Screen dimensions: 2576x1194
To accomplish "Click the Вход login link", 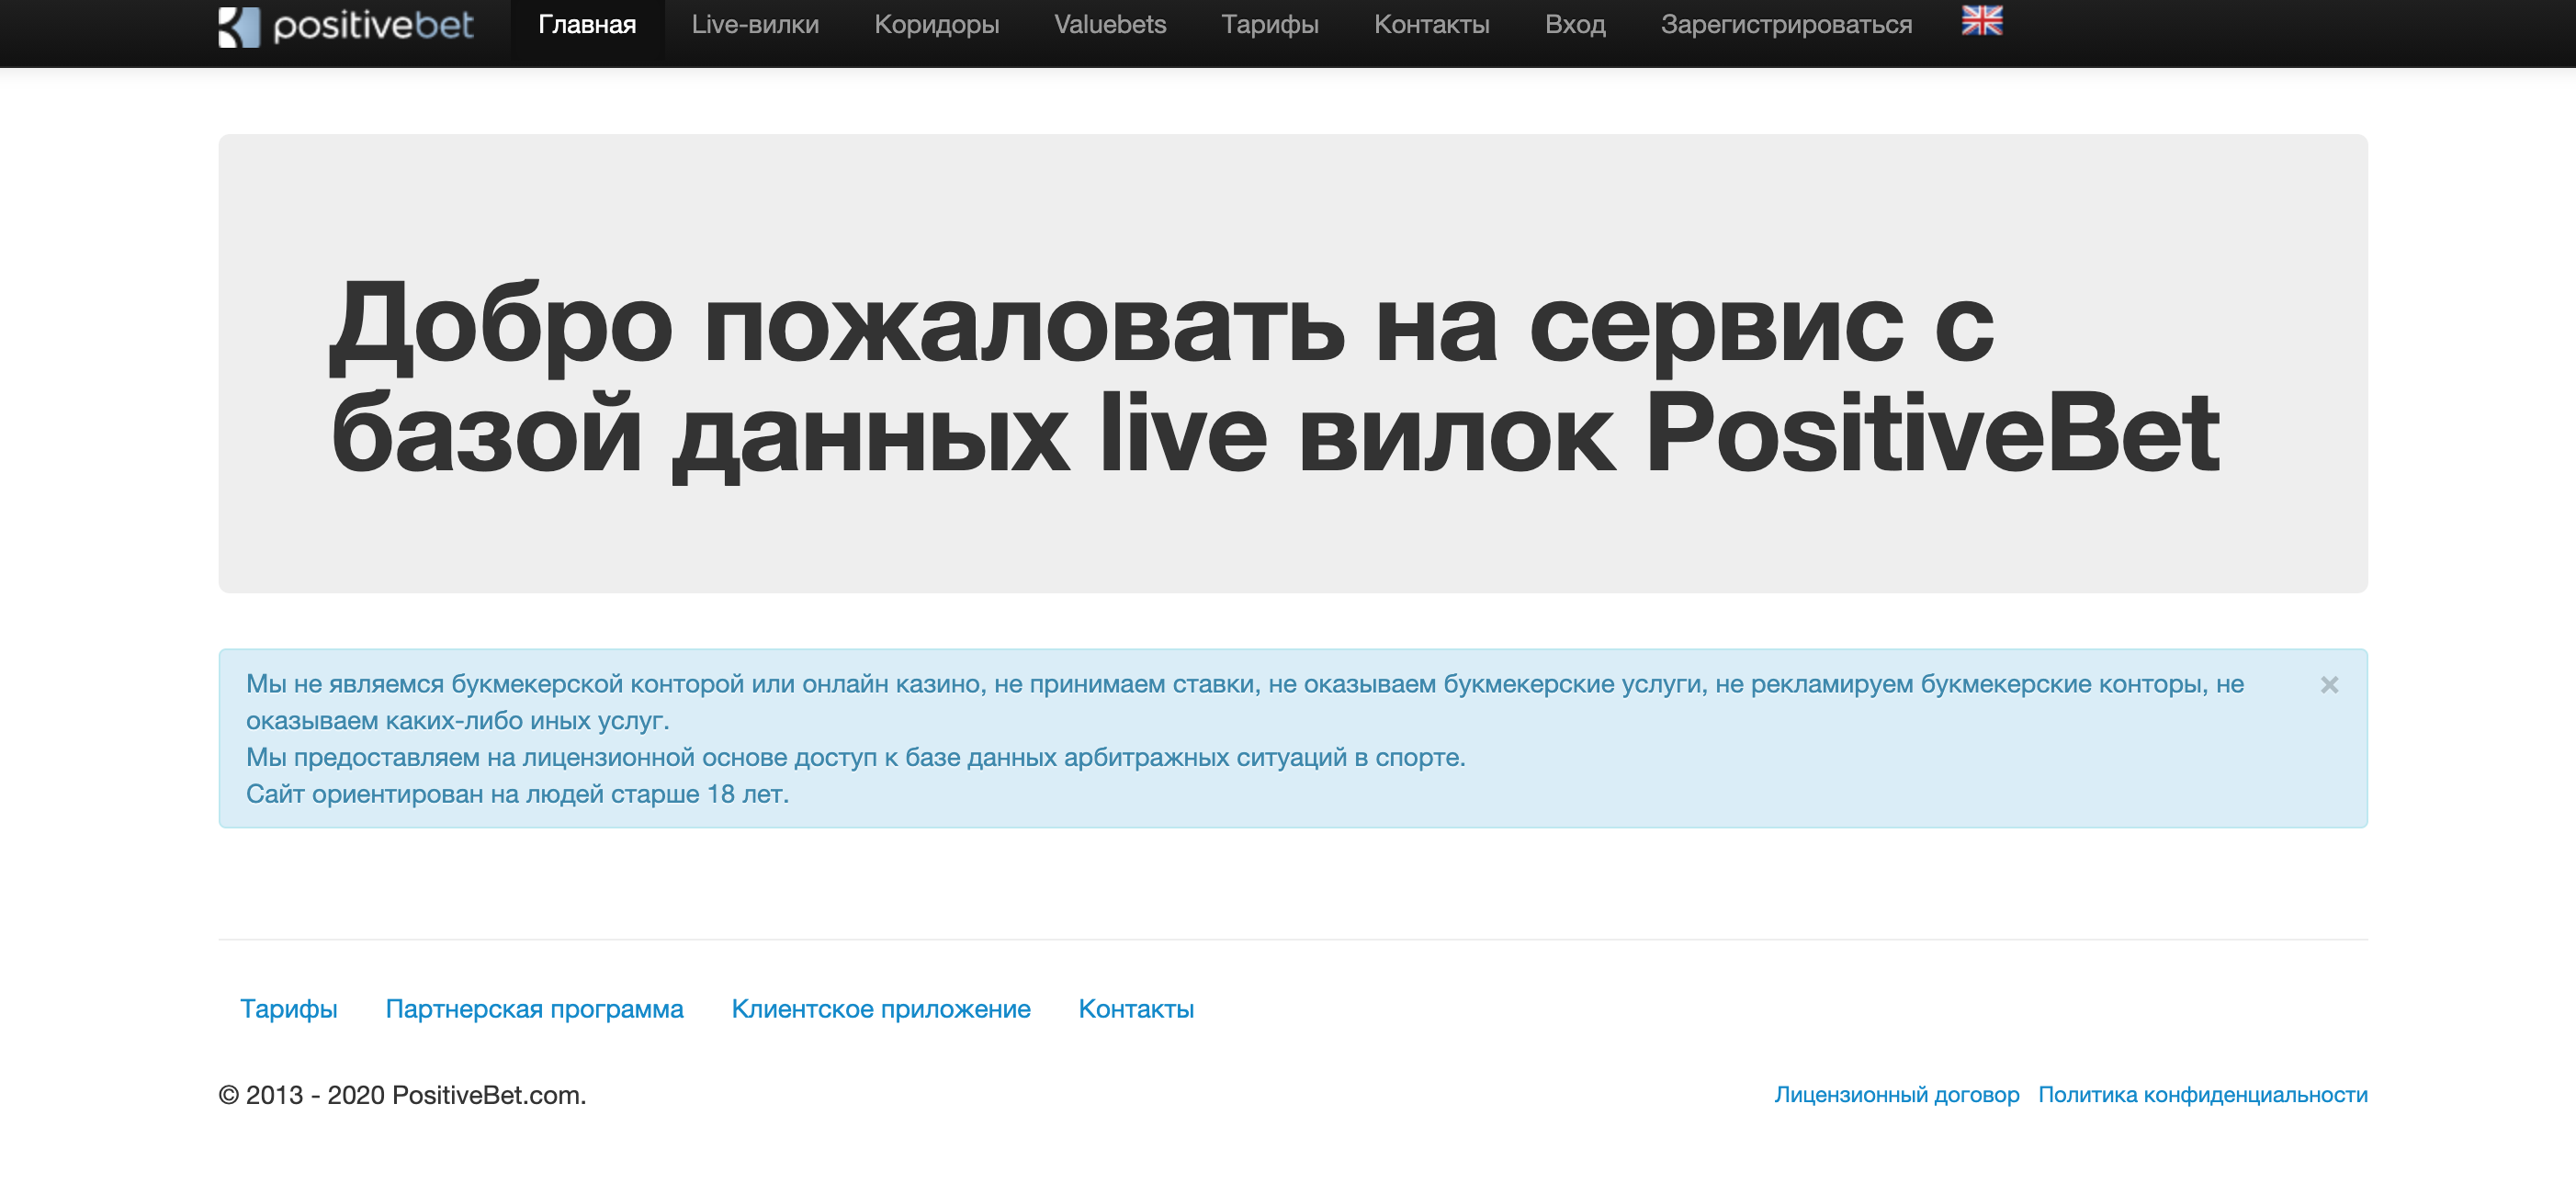I will click(1575, 24).
